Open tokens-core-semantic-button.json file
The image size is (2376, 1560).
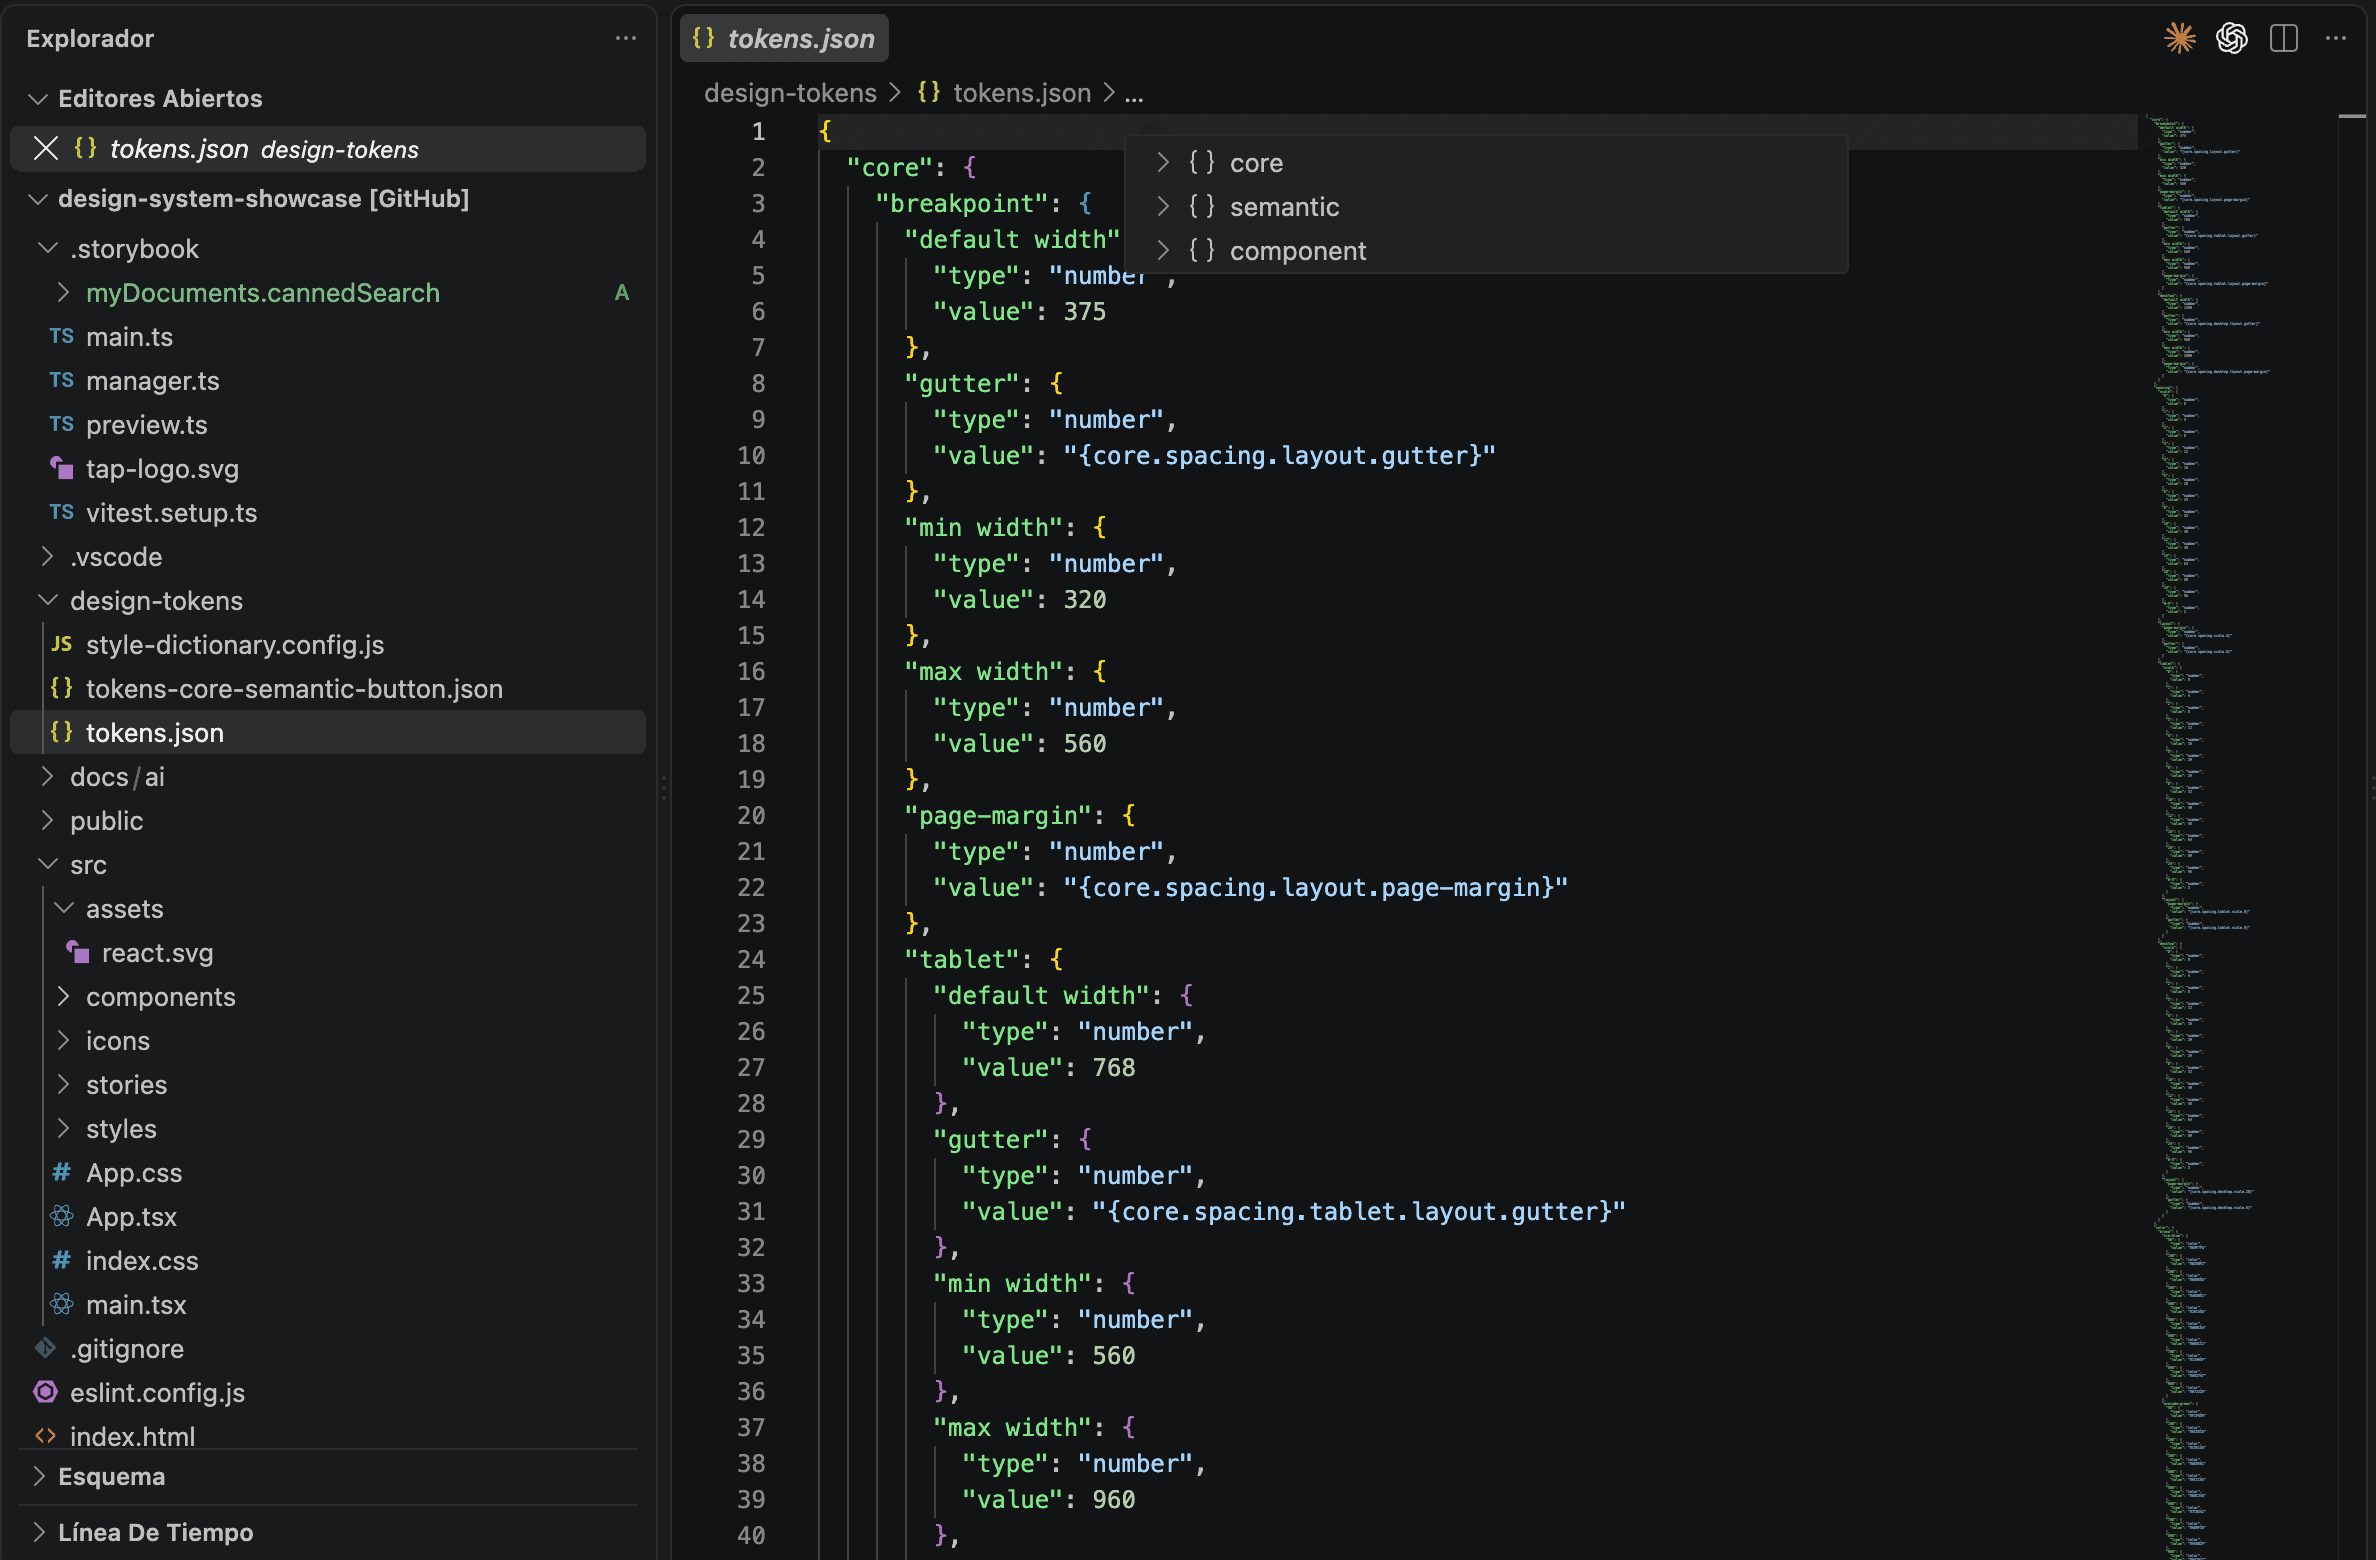[328, 688]
